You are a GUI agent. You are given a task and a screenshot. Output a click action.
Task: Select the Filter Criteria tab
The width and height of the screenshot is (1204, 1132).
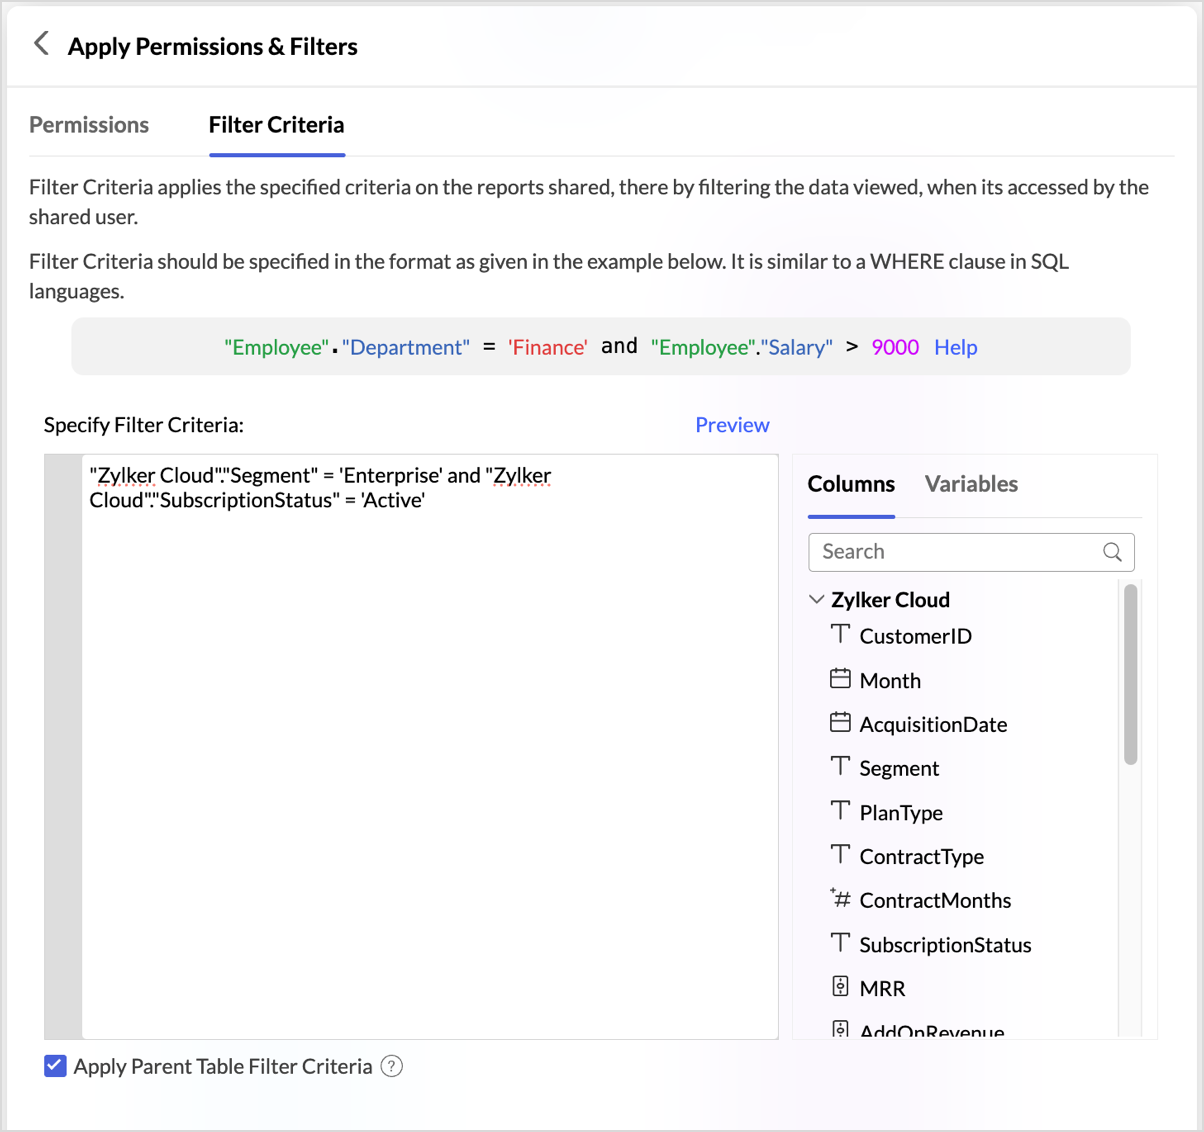(276, 125)
